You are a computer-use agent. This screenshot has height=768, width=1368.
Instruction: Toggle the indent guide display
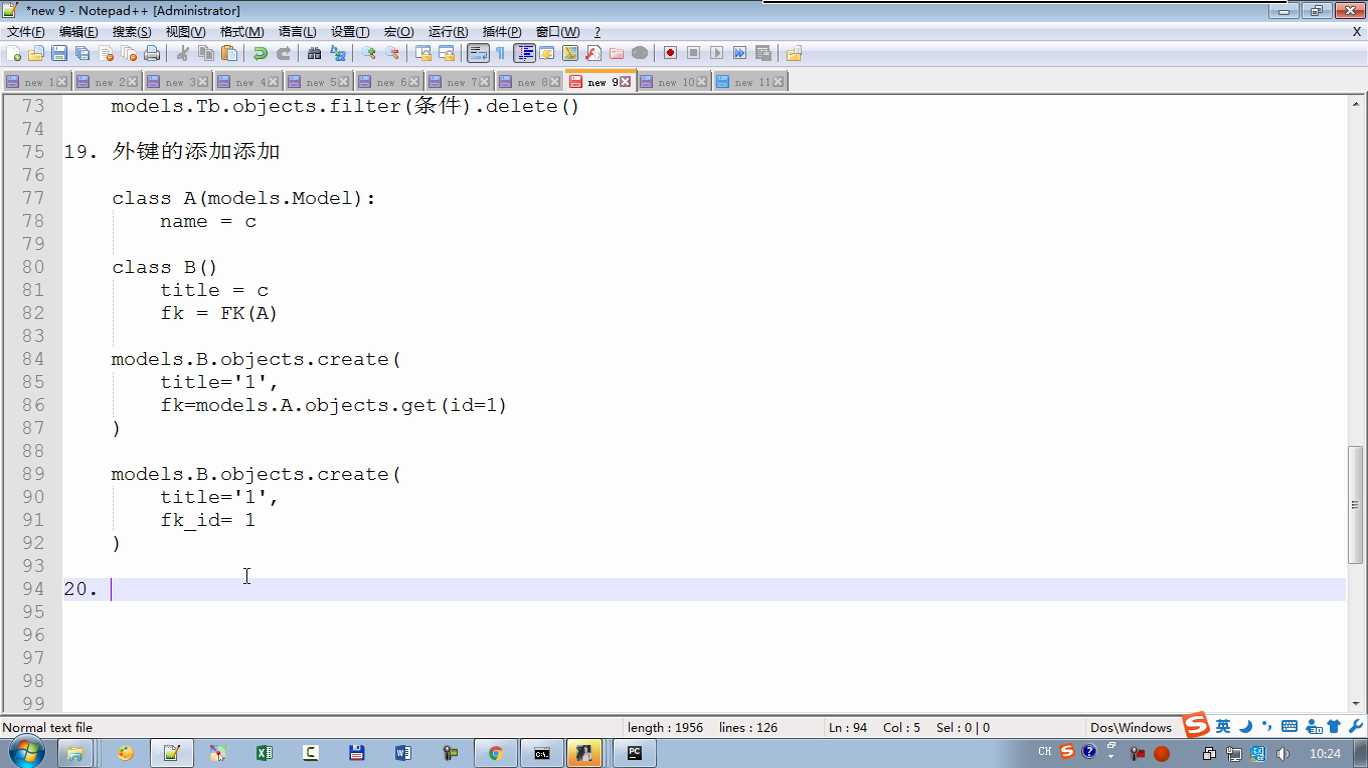(x=524, y=53)
